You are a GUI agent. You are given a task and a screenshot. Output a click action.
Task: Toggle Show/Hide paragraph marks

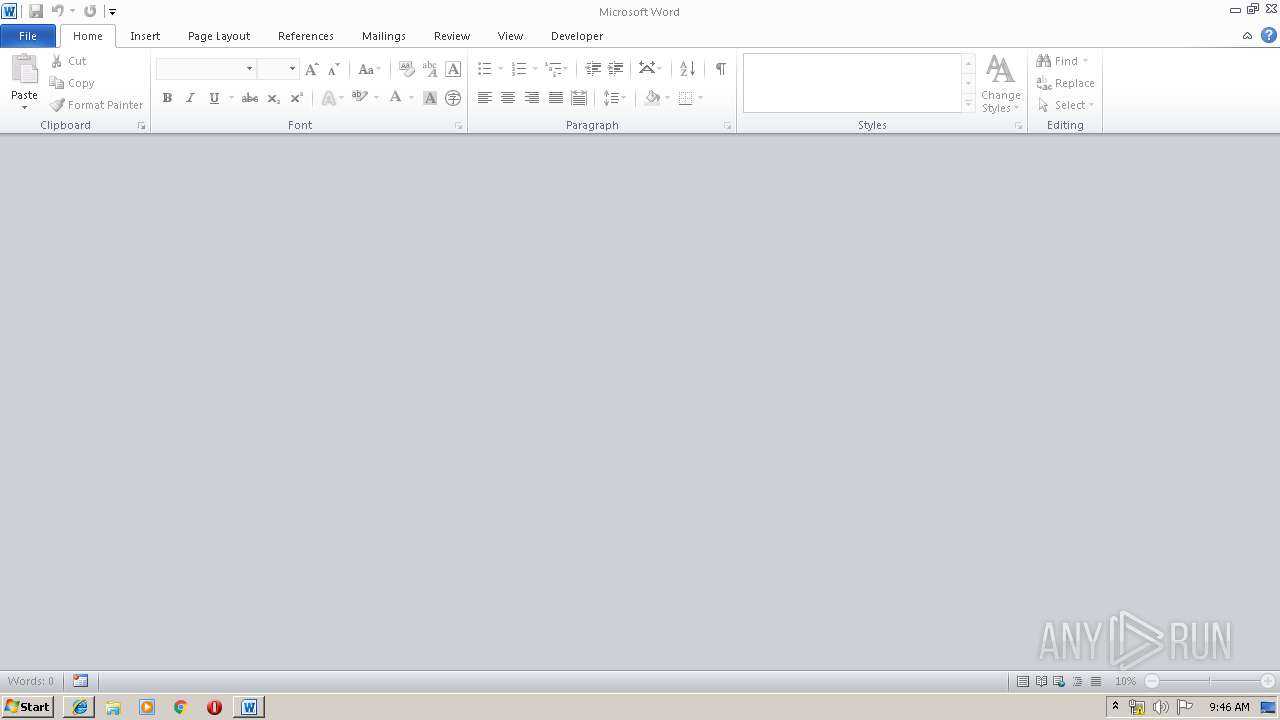720,69
